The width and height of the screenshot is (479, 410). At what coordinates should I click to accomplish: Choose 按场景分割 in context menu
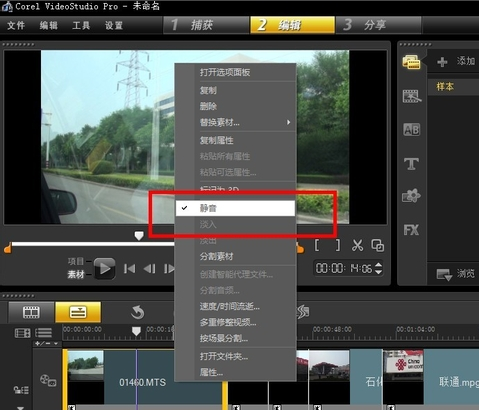pos(224,338)
